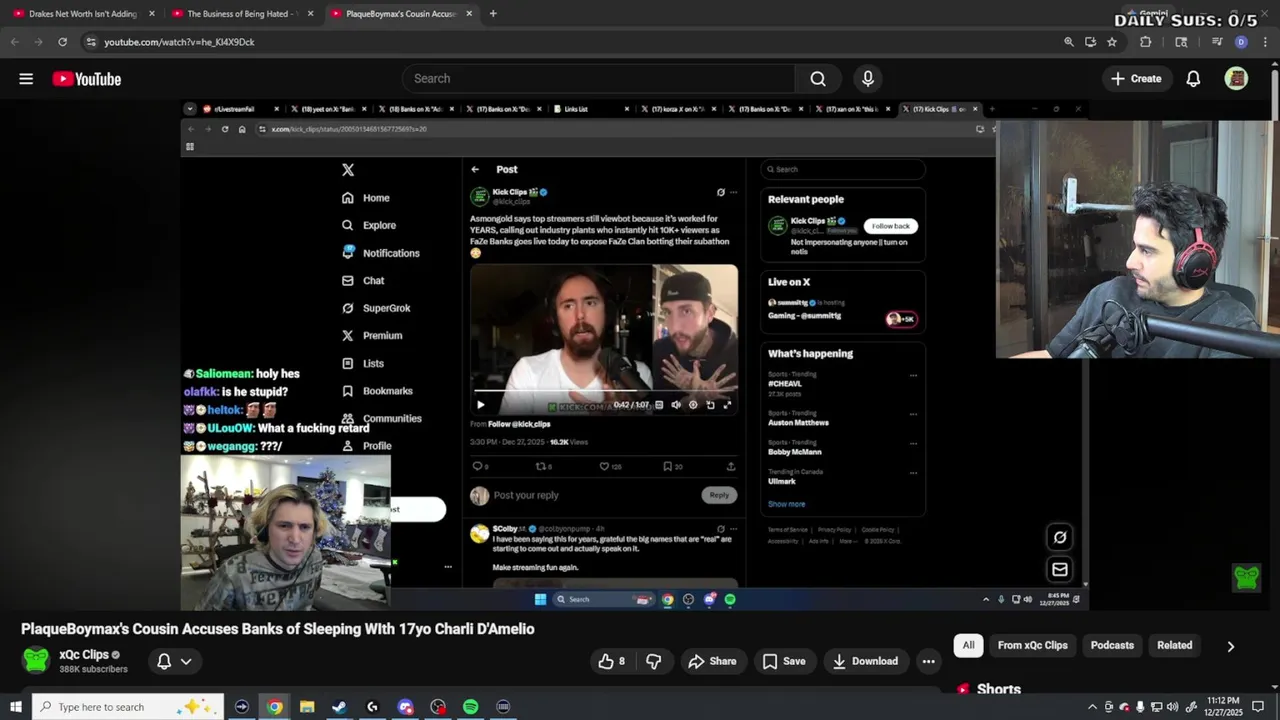Screen dimensions: 1280x720
Task: Open more actions three-dot menu under video
Action: tap(928, 661)
